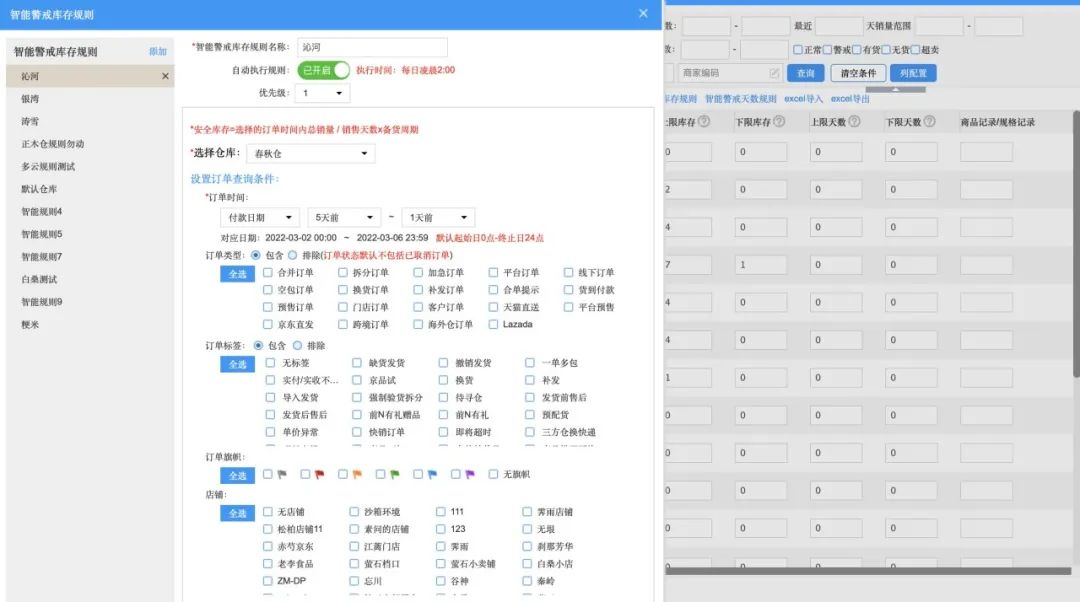1080x602 pixels.
Task: Toggle the 自动执行规则 switch off
Action: (324, 70)
